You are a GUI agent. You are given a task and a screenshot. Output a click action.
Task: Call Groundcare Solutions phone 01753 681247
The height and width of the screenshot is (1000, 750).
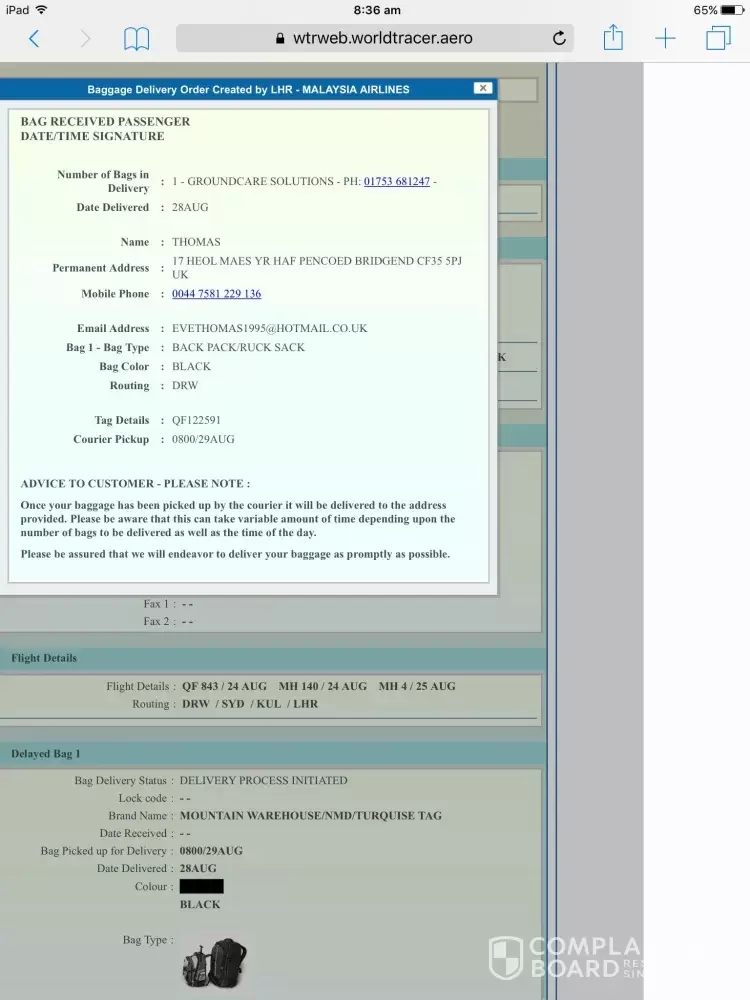397,181
